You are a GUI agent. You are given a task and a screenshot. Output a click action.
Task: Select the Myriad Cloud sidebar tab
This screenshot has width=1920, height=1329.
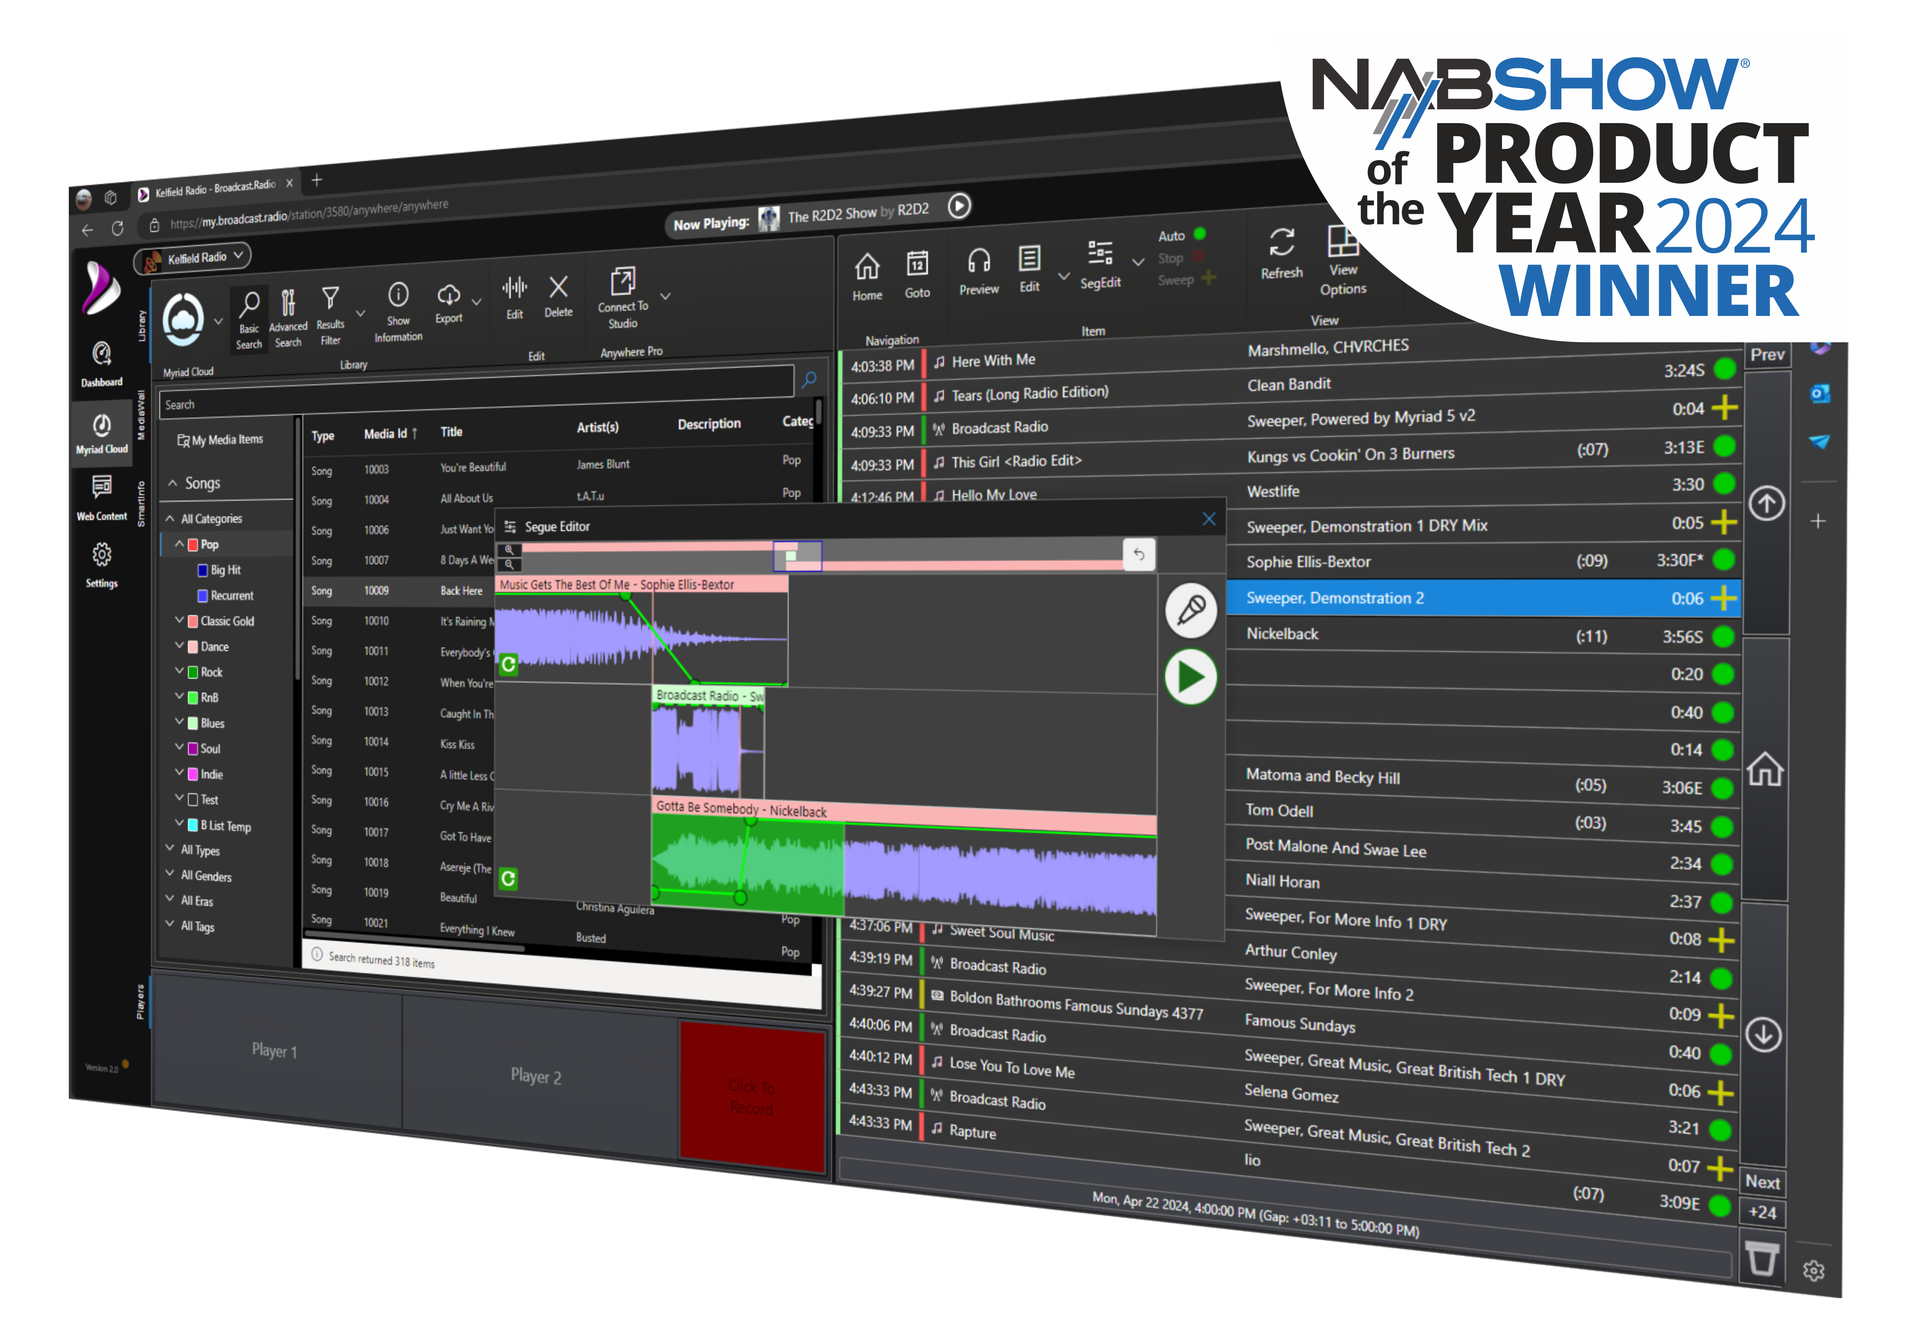[x=102, y=432]
